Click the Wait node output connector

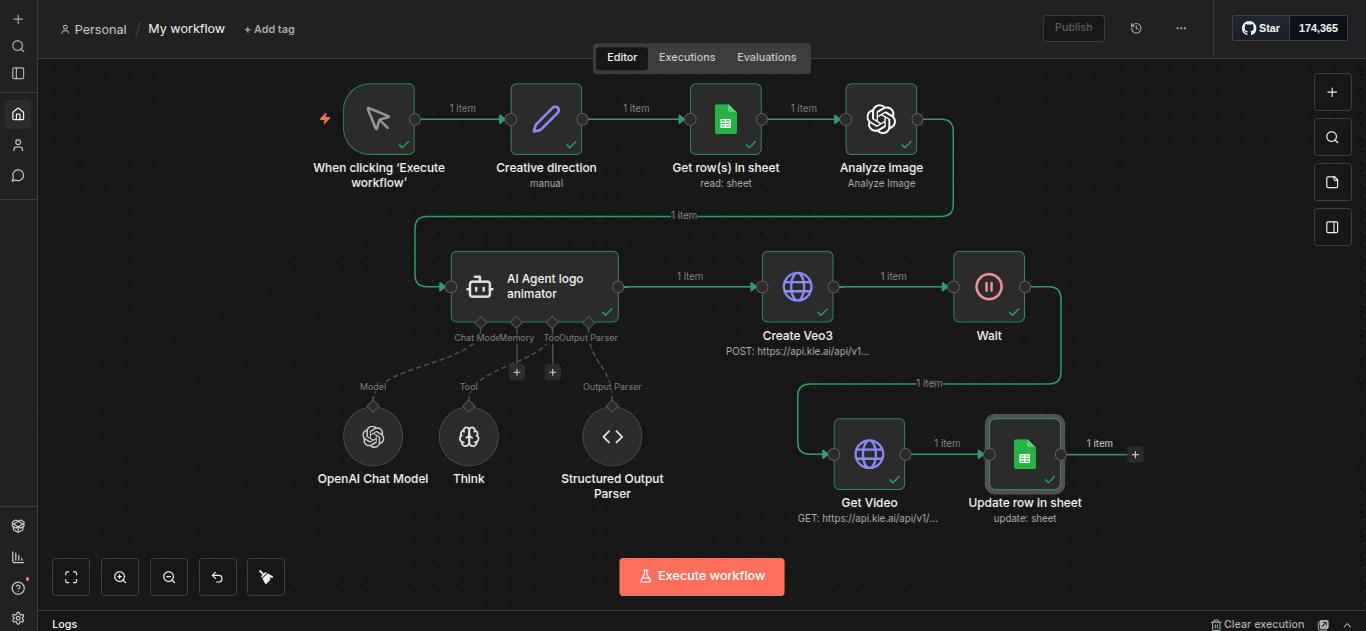1025,287
